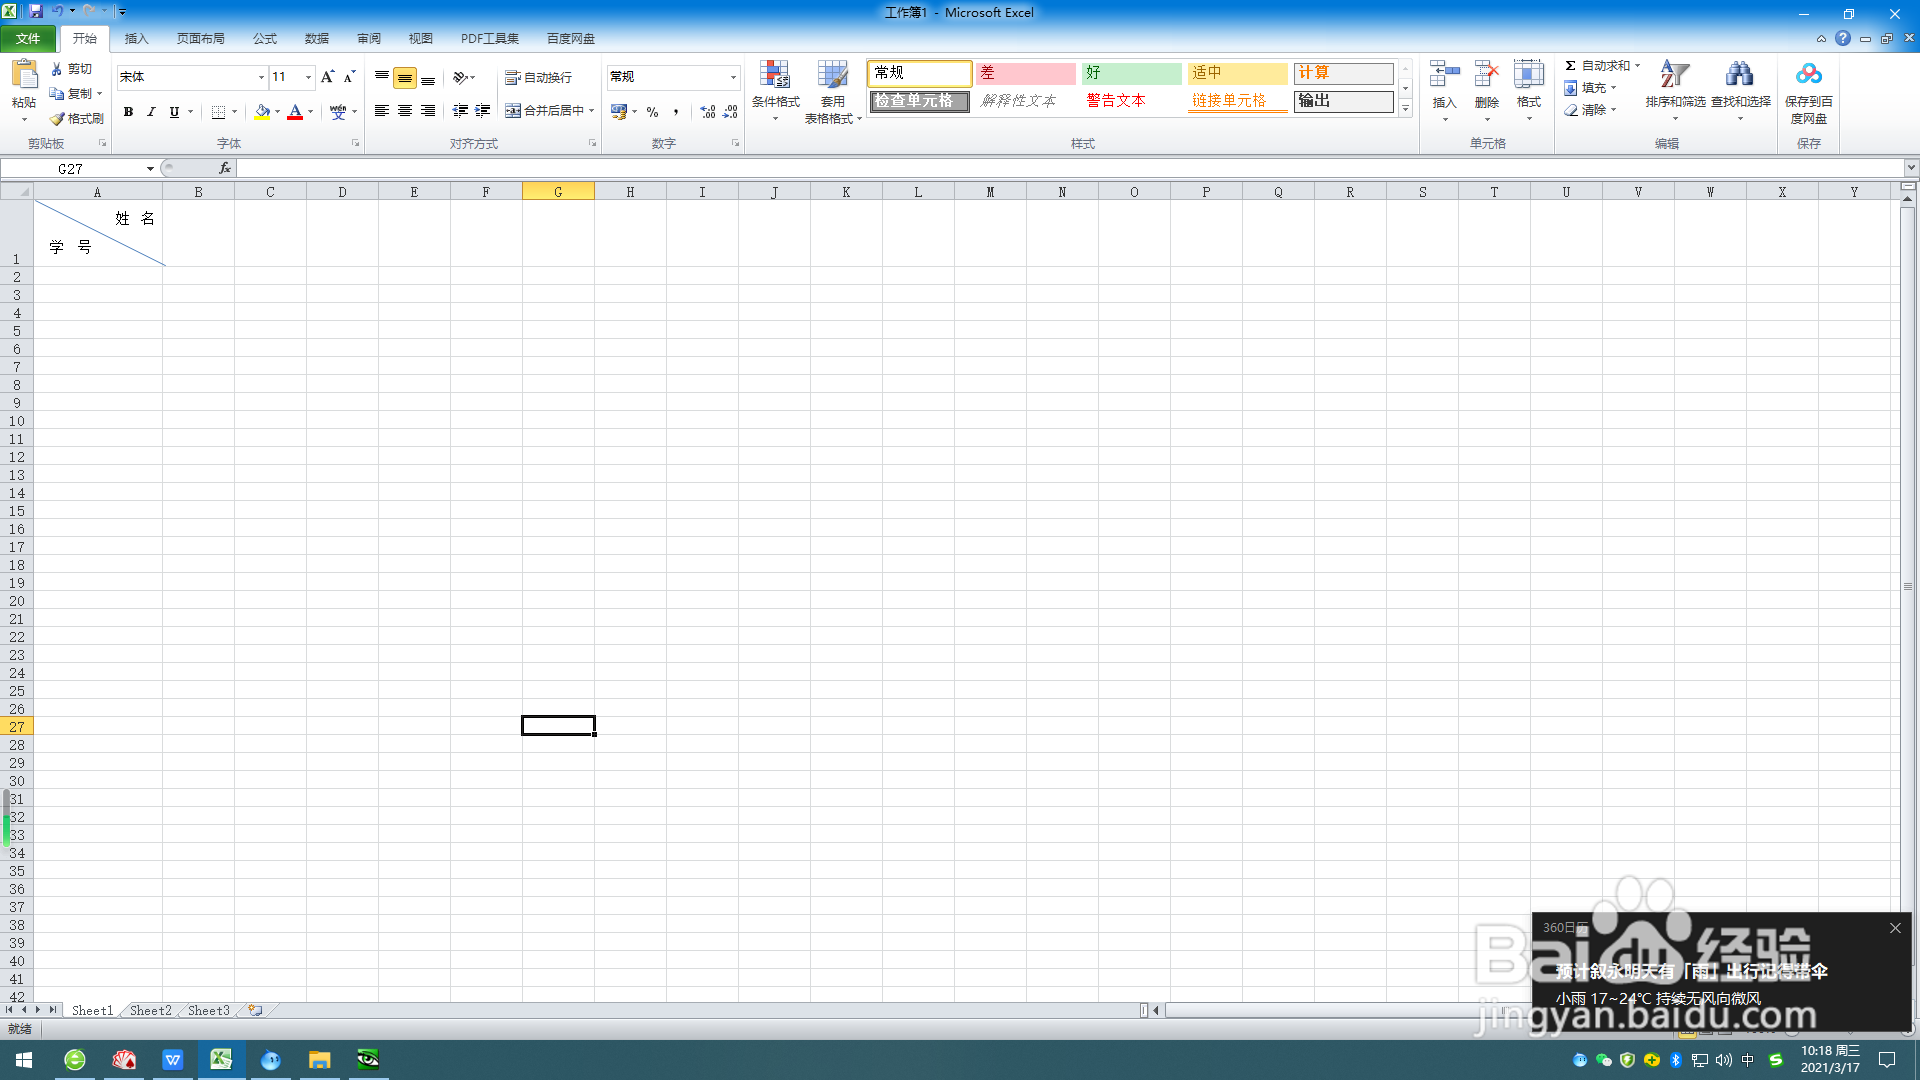Apply the Bad (差) cell style
Viewport: 1920px width, 1080px height.
[1025, 73]
